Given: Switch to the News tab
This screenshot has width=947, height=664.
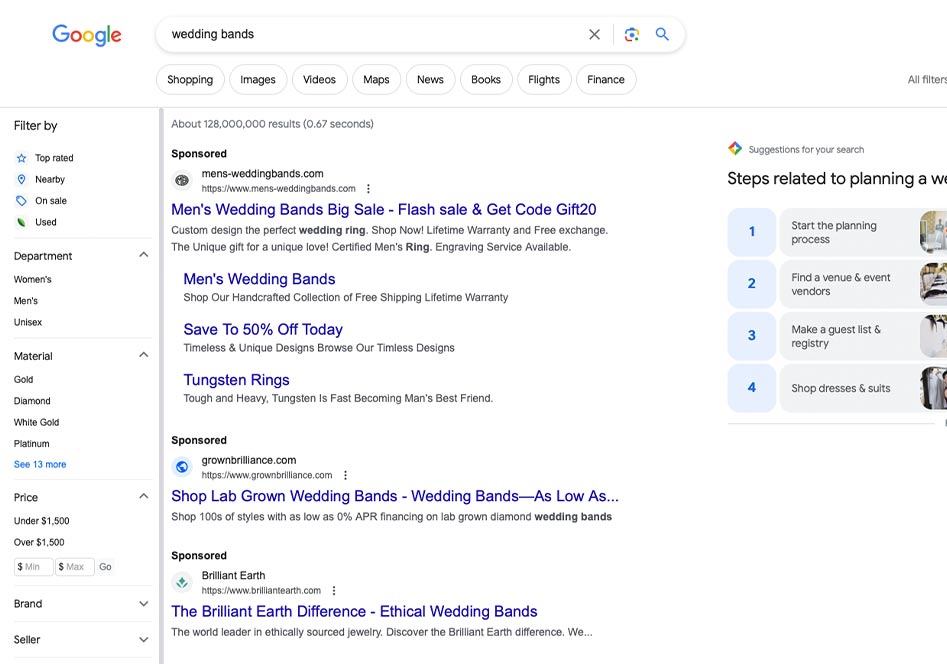Looking at the screenshot, I should (x=430, y=80).
